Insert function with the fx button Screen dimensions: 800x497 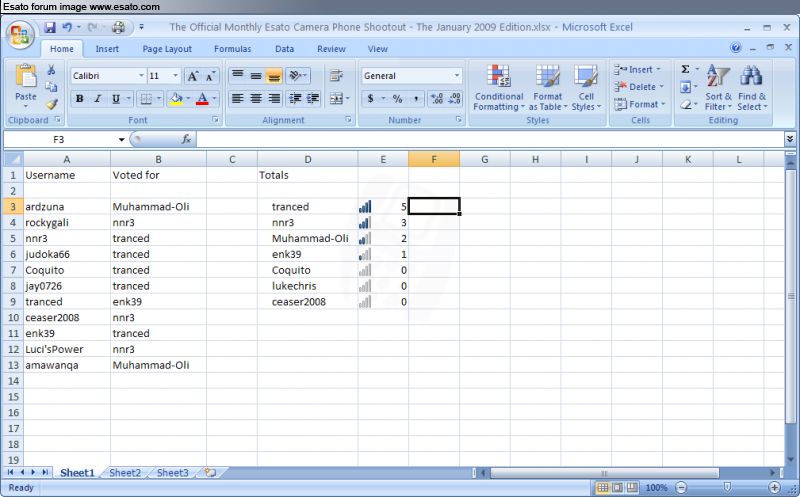pyautogui.click(x=186, y=139)
